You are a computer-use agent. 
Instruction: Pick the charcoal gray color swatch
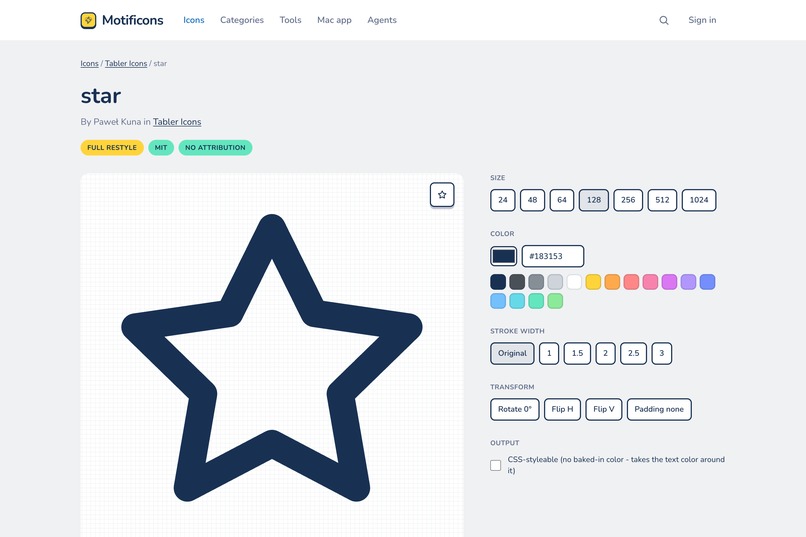click(x=517, y=282)
